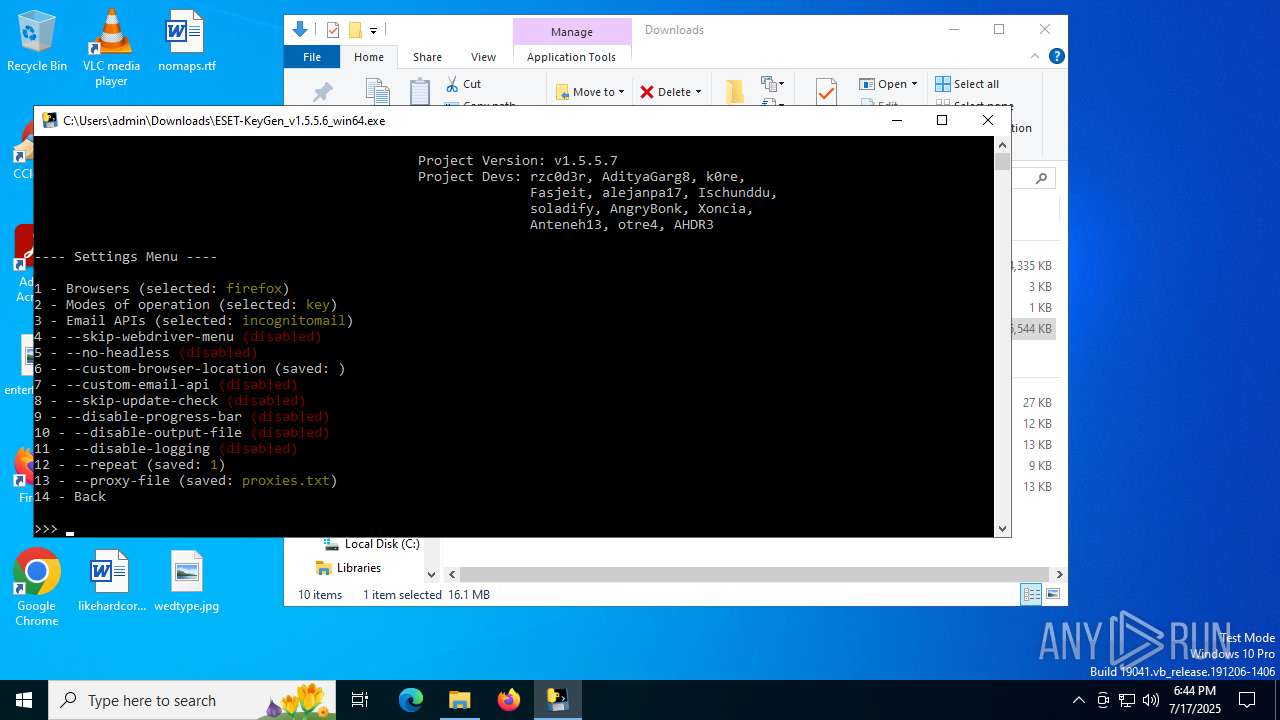Select Libraries in navigation pane
The width and height of the screenshot is (1280, 720).
[349, 568]
